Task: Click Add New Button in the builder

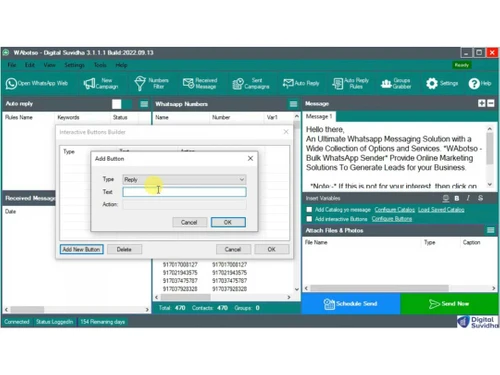Action: pyautogui.click(x=81, y=249)
